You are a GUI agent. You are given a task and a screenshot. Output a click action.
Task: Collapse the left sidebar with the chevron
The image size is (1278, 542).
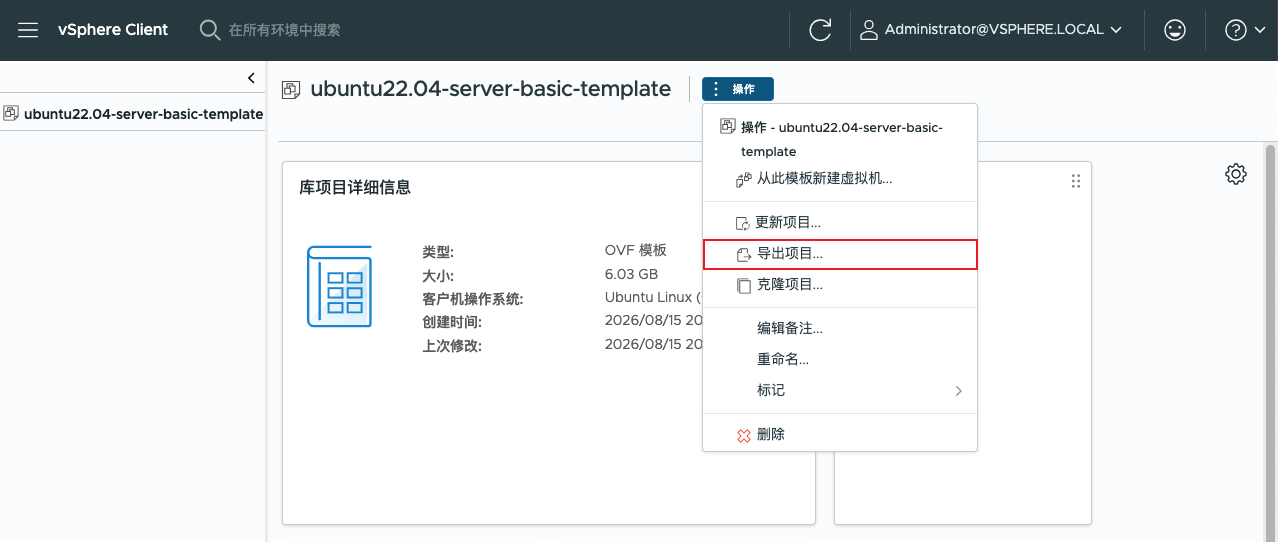pyautogui.click(x=251, y=78)
